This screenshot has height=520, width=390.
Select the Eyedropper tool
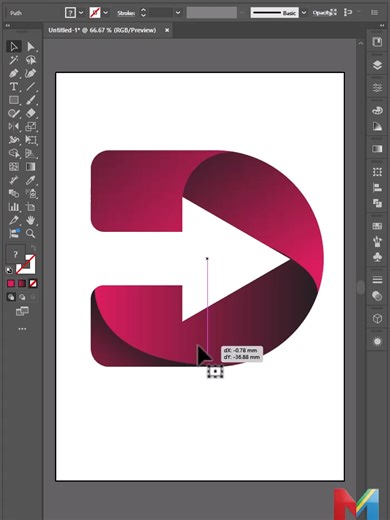31,180
